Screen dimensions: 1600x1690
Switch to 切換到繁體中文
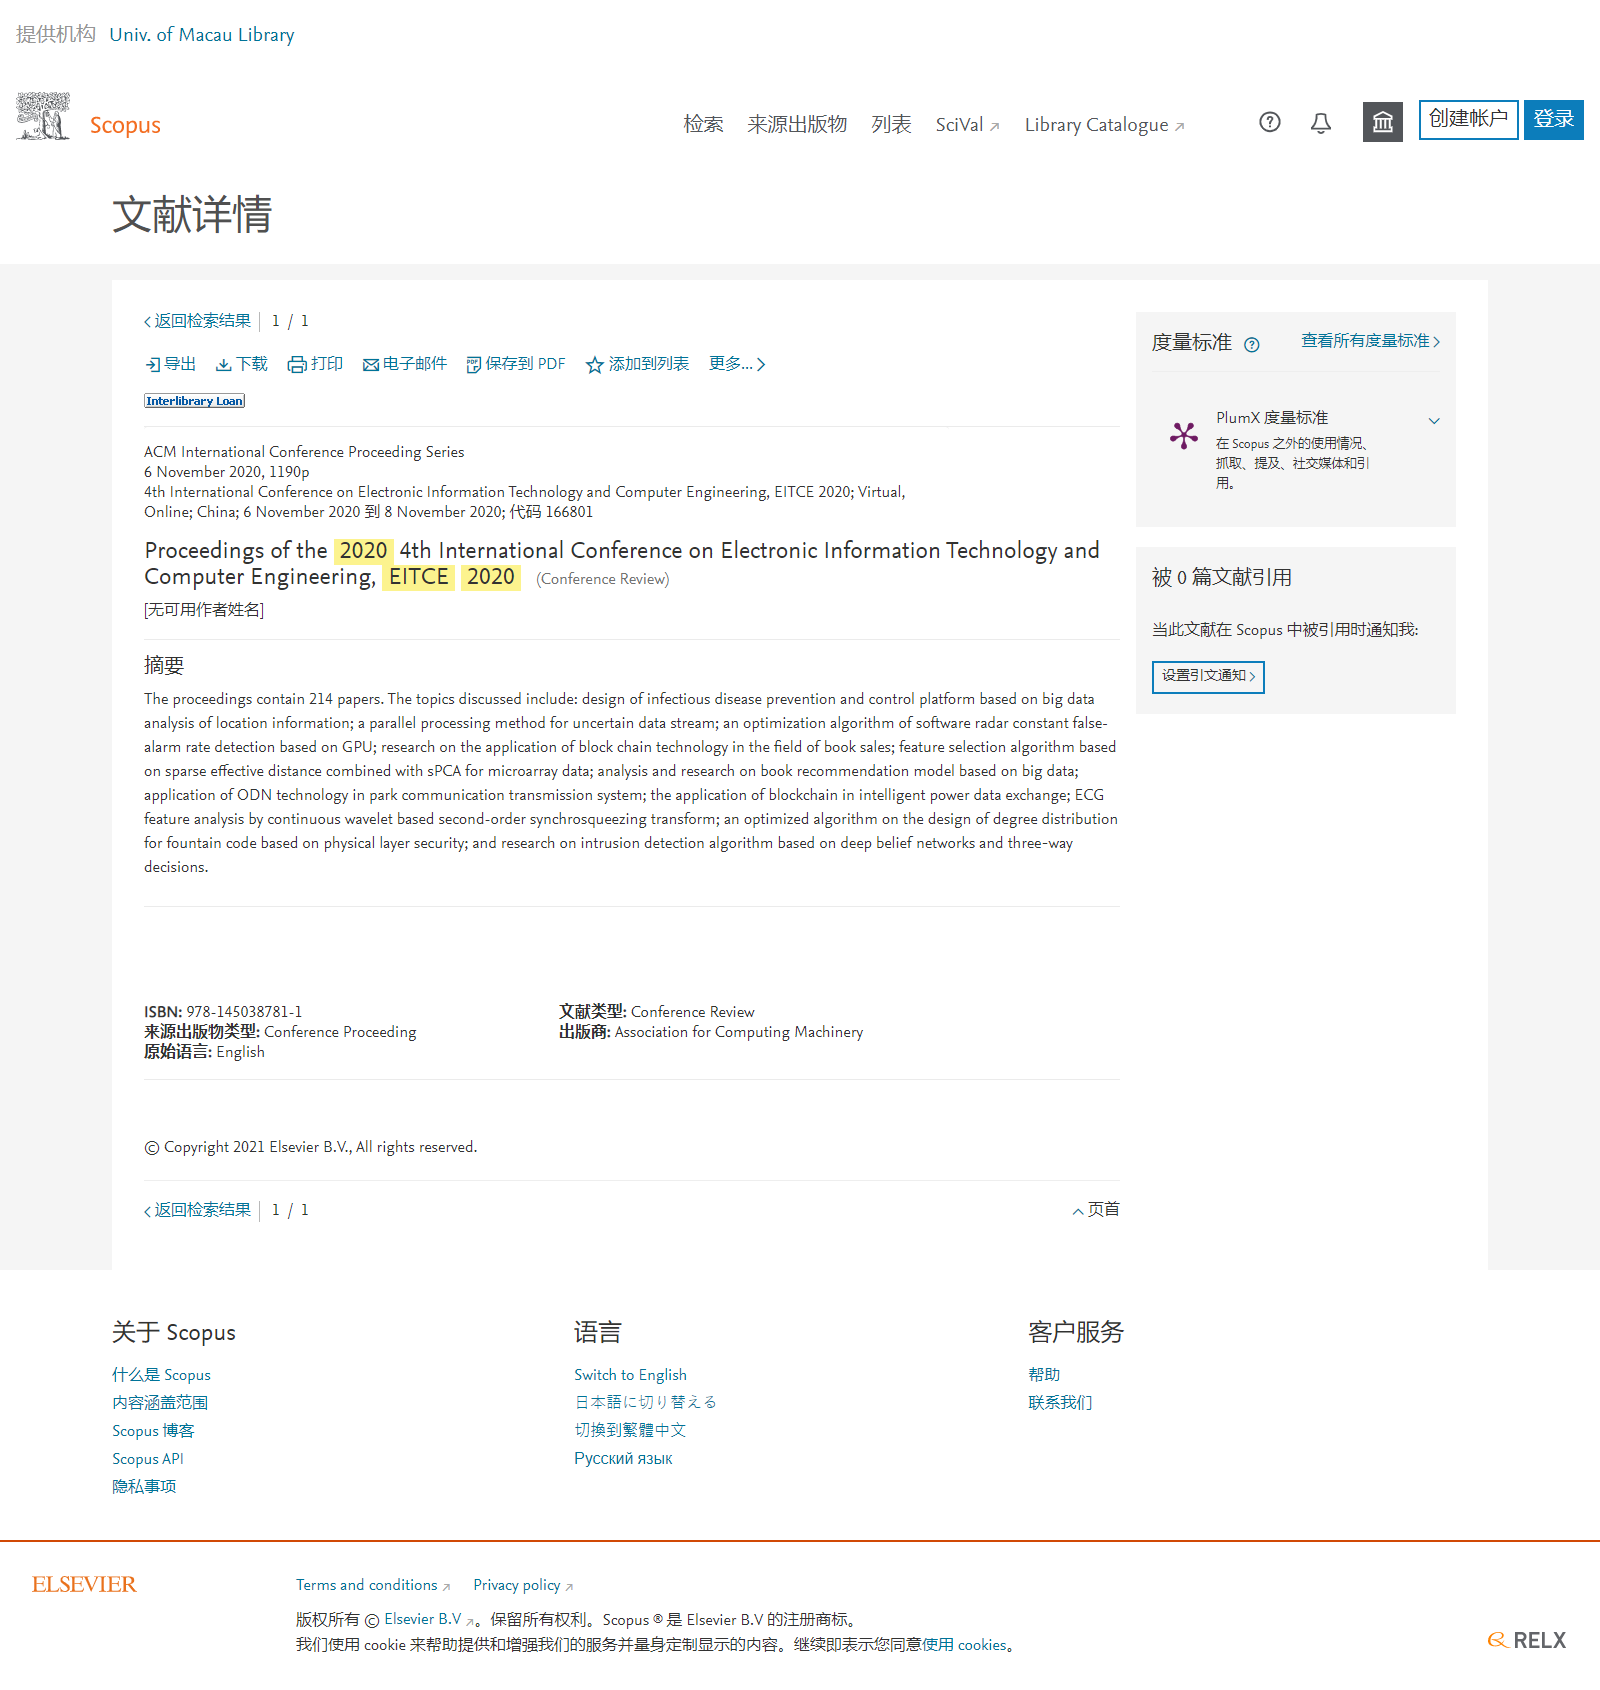(x=630, y=1431)
